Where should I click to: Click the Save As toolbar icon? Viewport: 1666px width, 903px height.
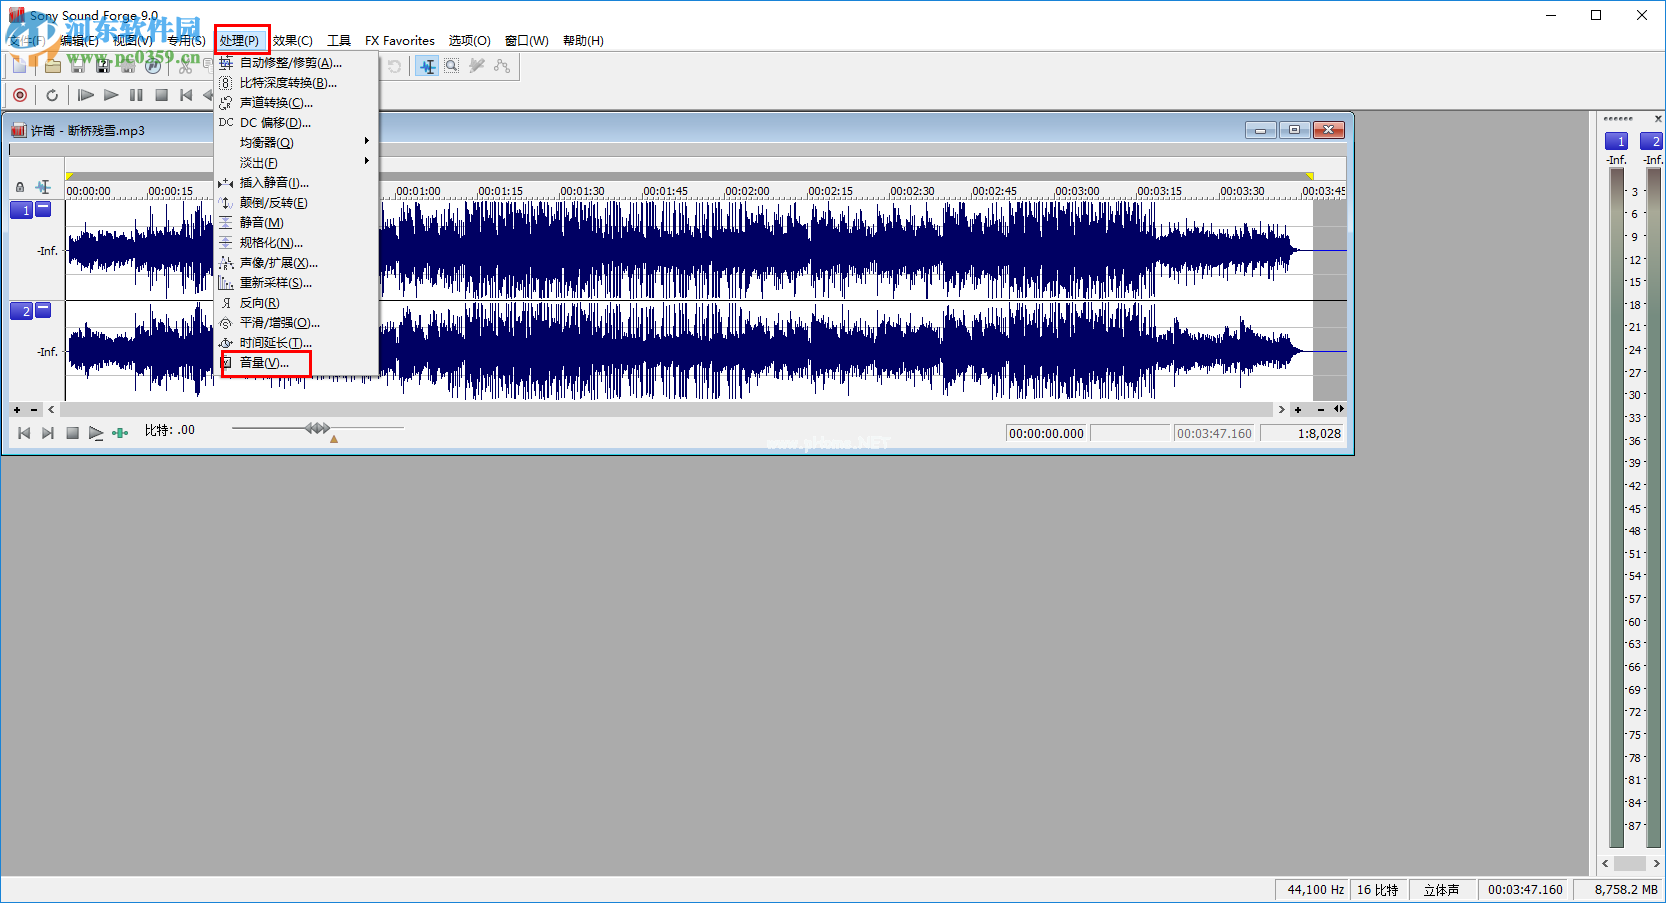(x=103, y=66)
